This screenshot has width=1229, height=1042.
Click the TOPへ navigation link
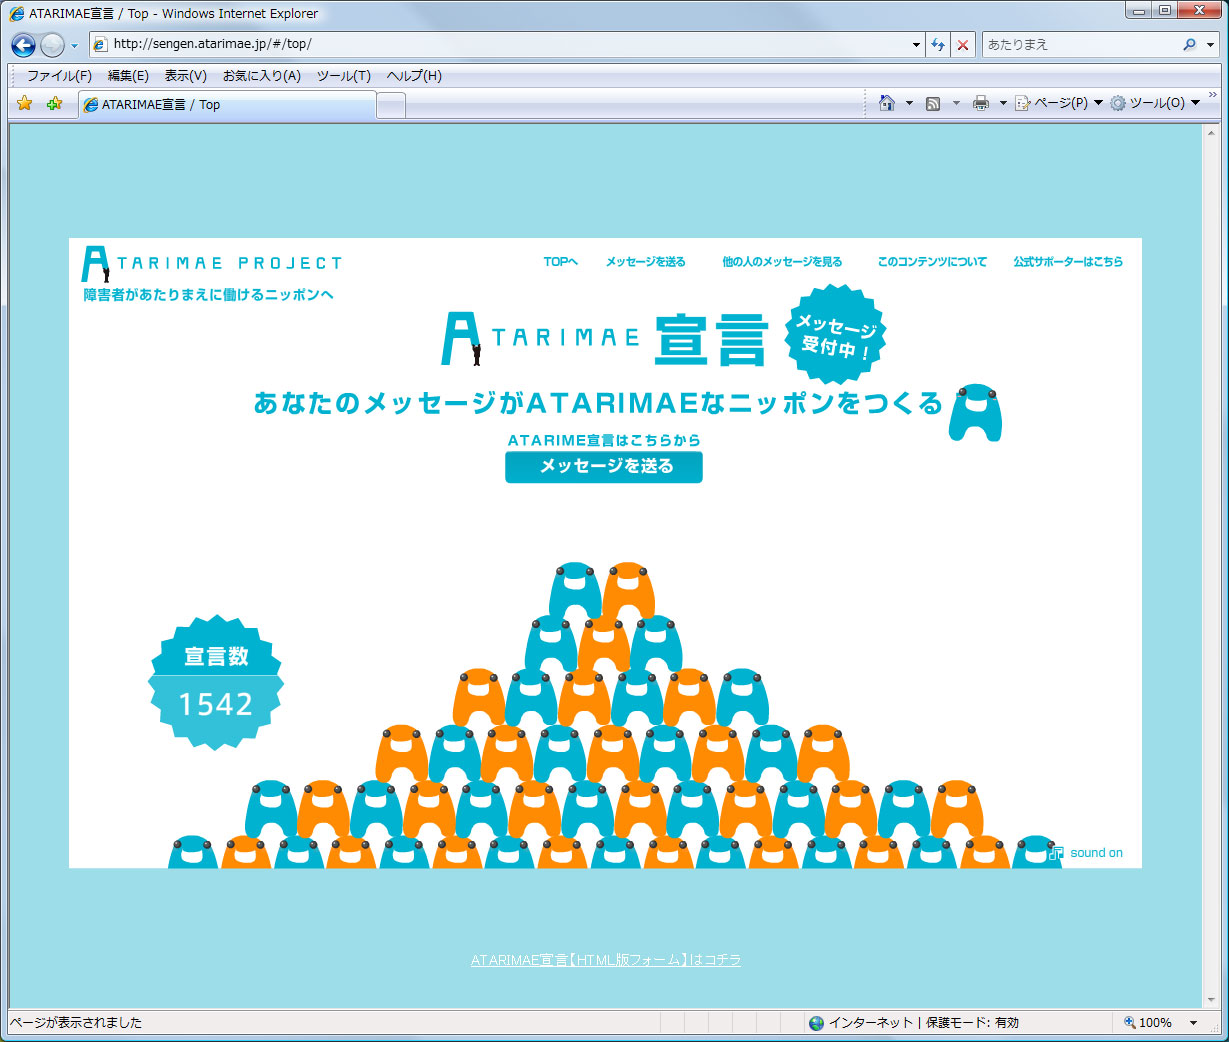(560, 262)
